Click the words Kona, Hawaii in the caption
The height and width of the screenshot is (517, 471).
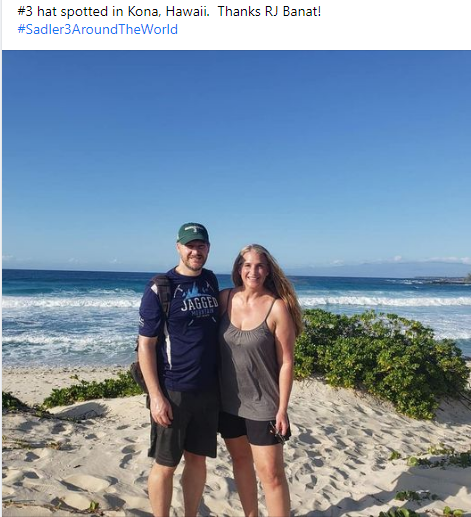(169, 11)
